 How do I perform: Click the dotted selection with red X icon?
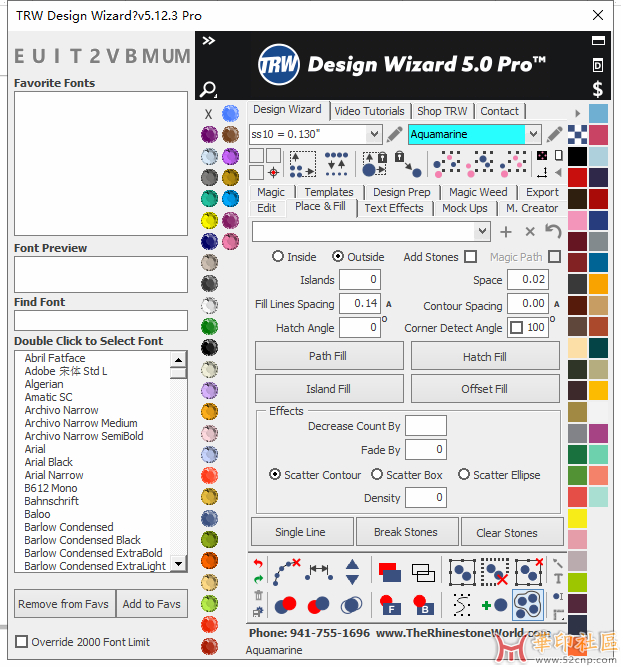pos(495,572)
